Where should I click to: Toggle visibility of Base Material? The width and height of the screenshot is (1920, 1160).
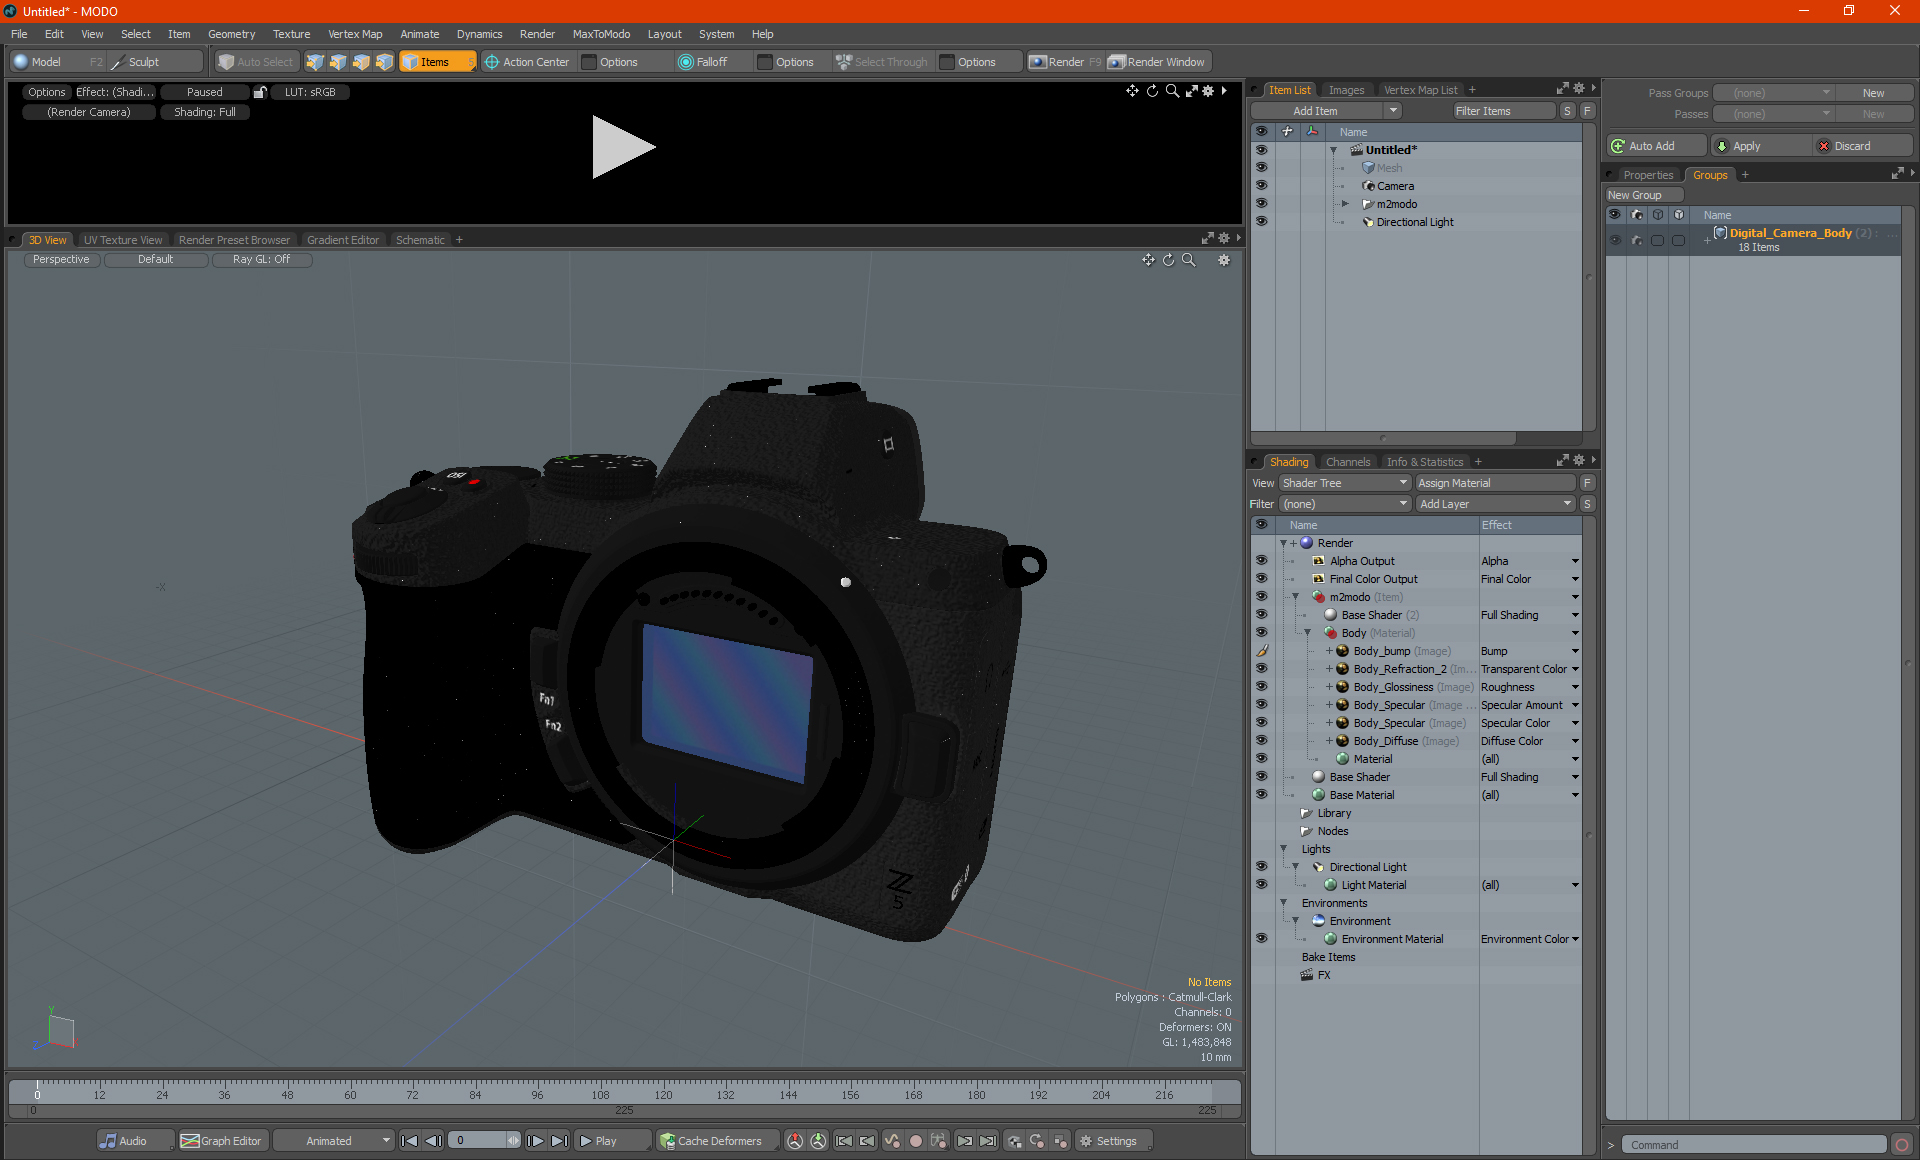pyautogui.click(x=1261, y=795)
